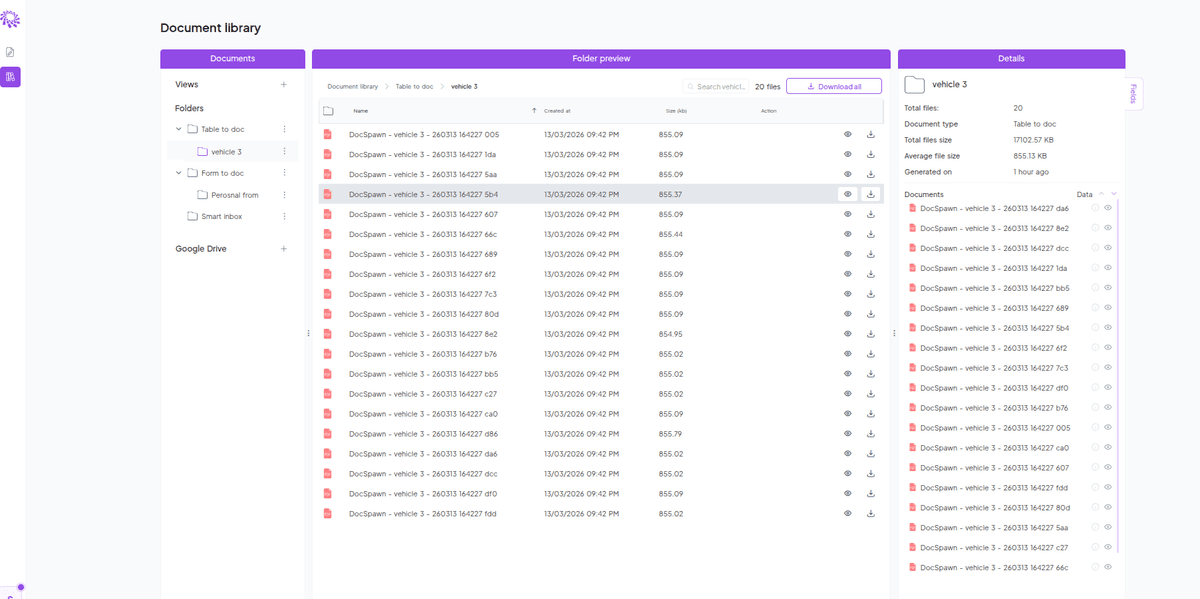Open the three-dot menu next to Smart inbox
The image size is (1200, 599).
pyautogui.click(x=284, y=215)
